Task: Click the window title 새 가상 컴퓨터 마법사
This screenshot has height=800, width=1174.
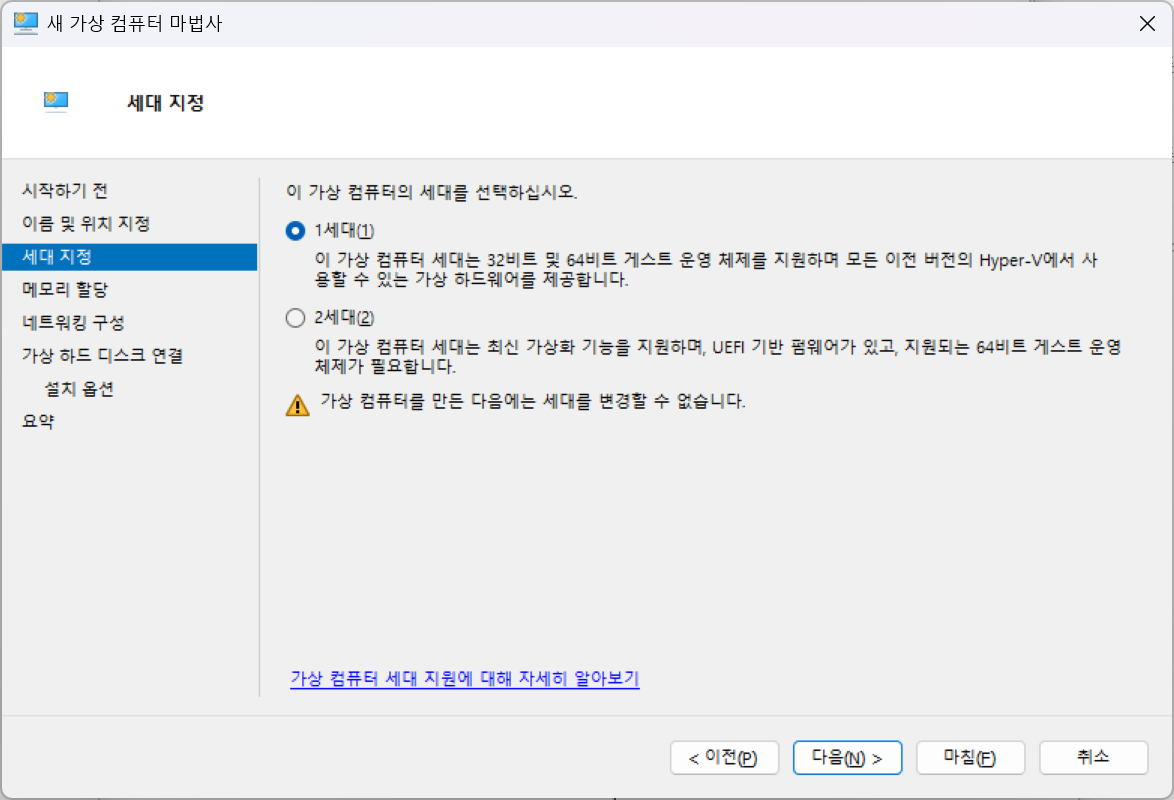Action: [135, 23]
